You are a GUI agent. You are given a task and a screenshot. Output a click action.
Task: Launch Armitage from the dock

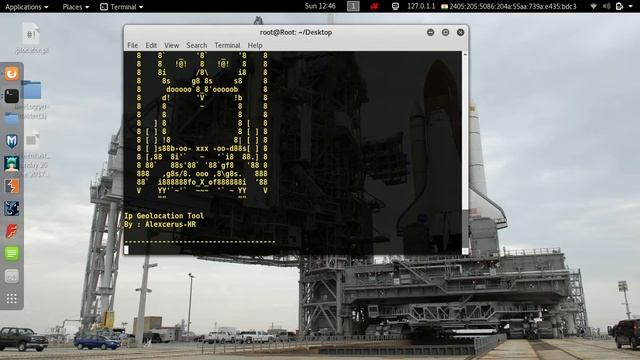11,163
